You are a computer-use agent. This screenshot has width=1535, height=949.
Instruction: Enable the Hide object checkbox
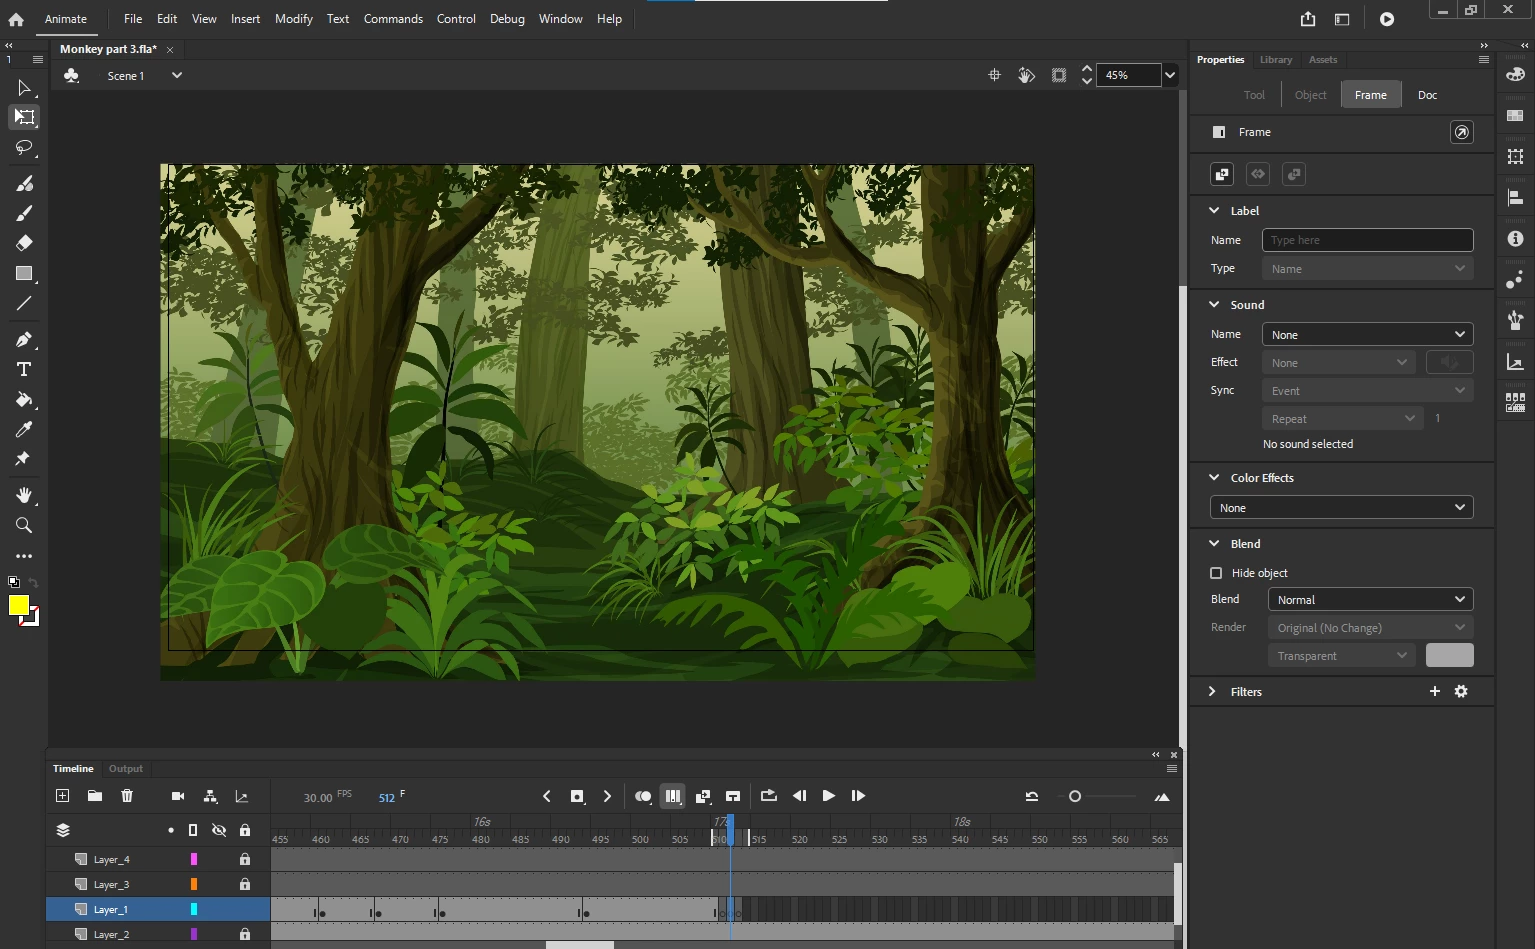[1216, 573]
